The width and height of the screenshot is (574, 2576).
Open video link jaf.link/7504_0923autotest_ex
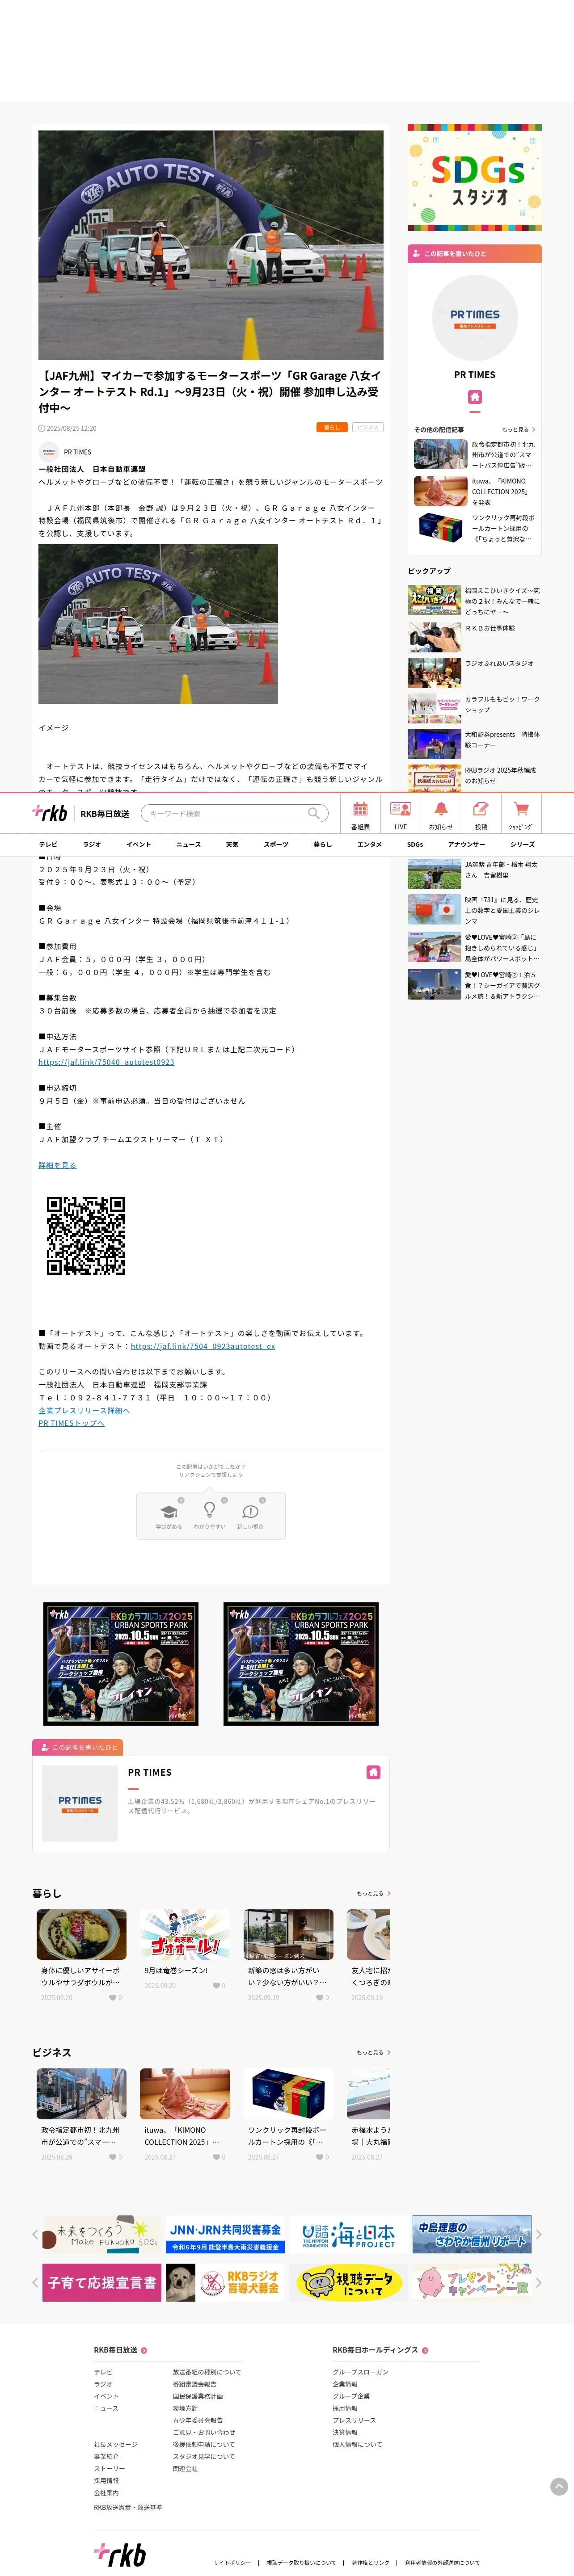pos(203,1346)
